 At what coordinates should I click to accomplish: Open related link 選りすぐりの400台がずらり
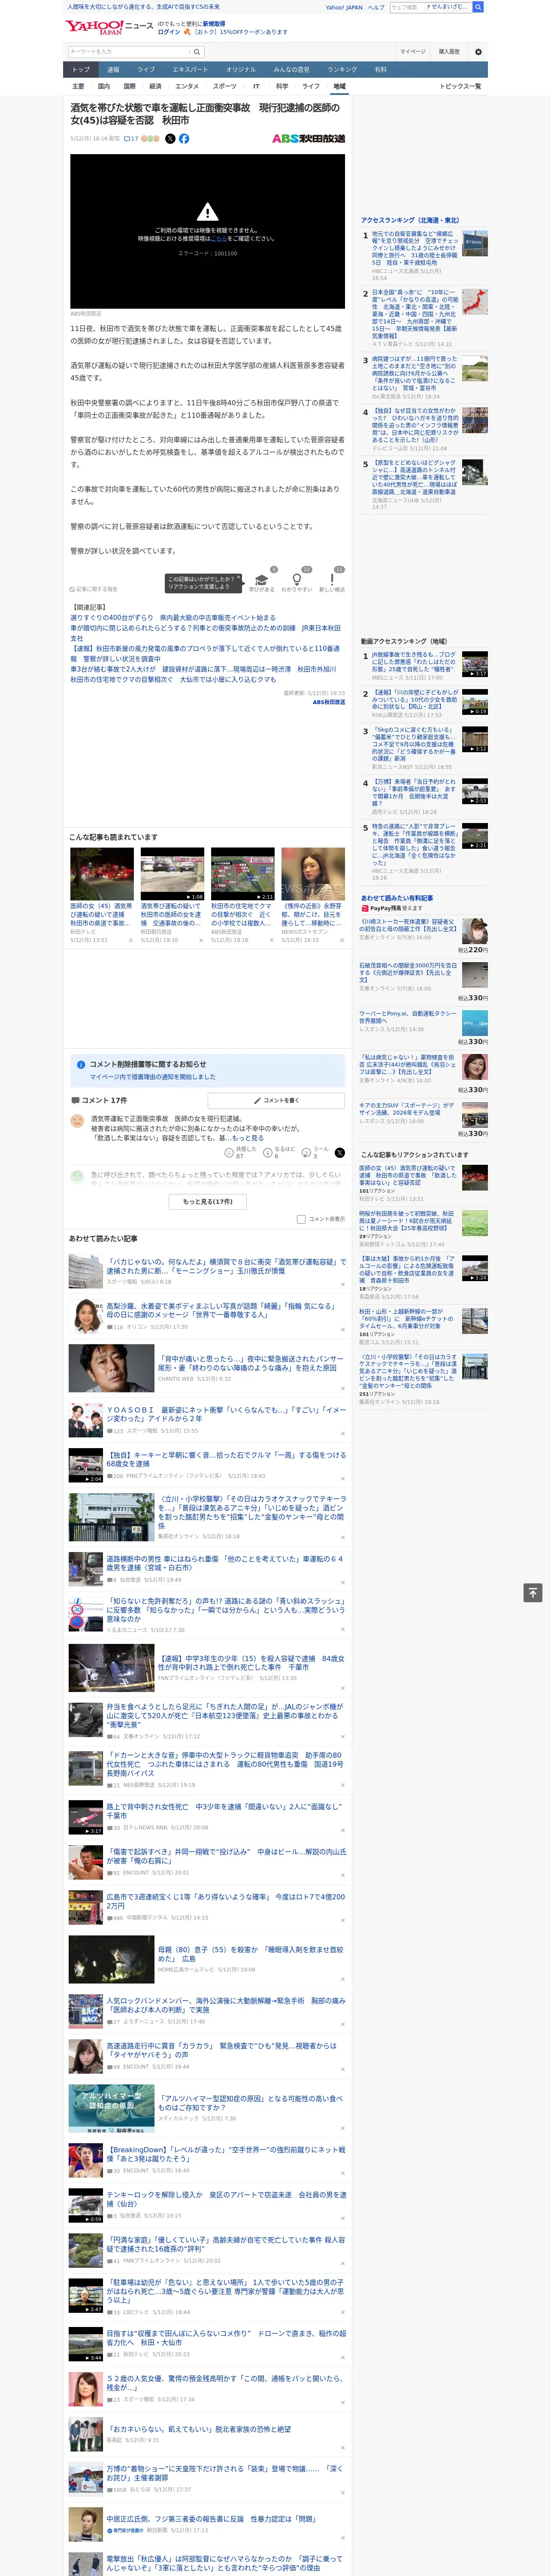click(x=172, y=618)
